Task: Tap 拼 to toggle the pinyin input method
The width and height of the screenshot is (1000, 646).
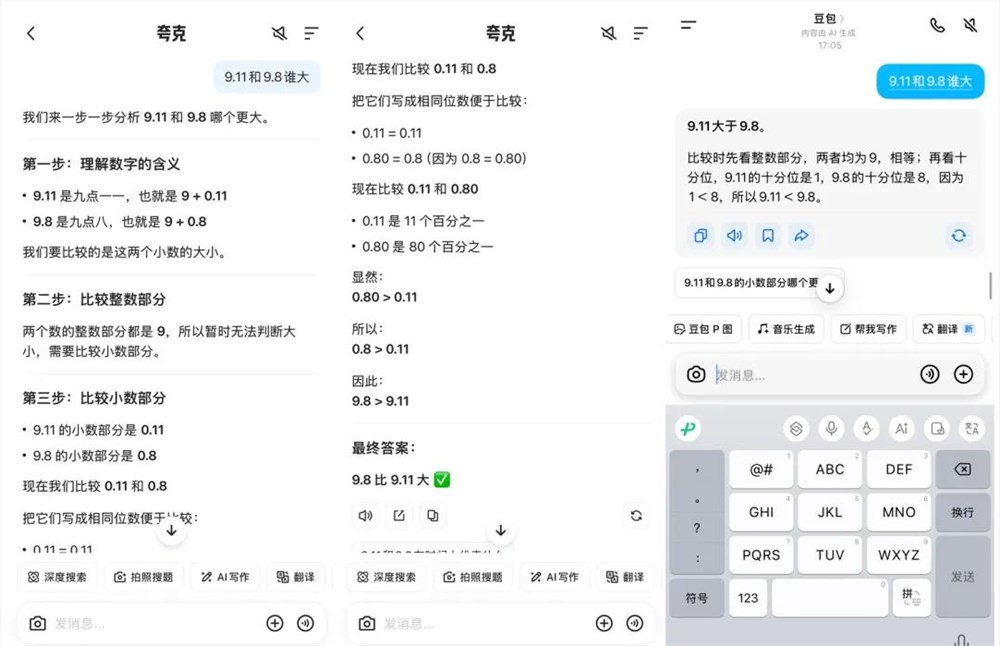Action: click(912, 597)
